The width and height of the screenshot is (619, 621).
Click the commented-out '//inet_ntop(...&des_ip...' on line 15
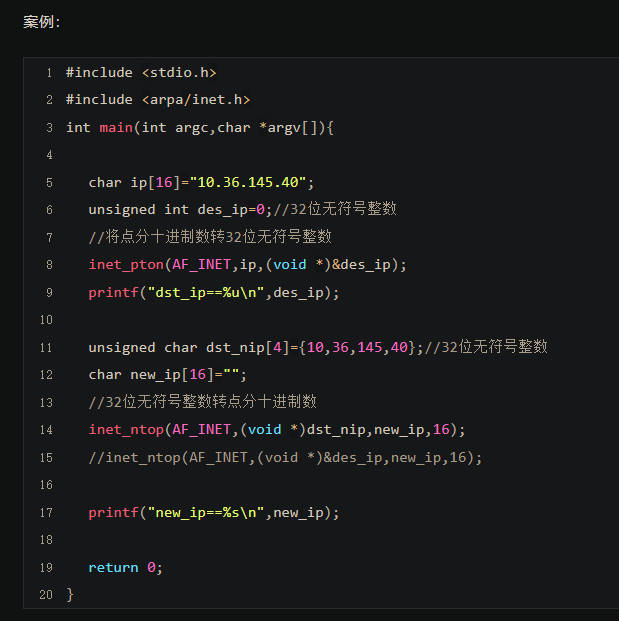tap(285, 458)
